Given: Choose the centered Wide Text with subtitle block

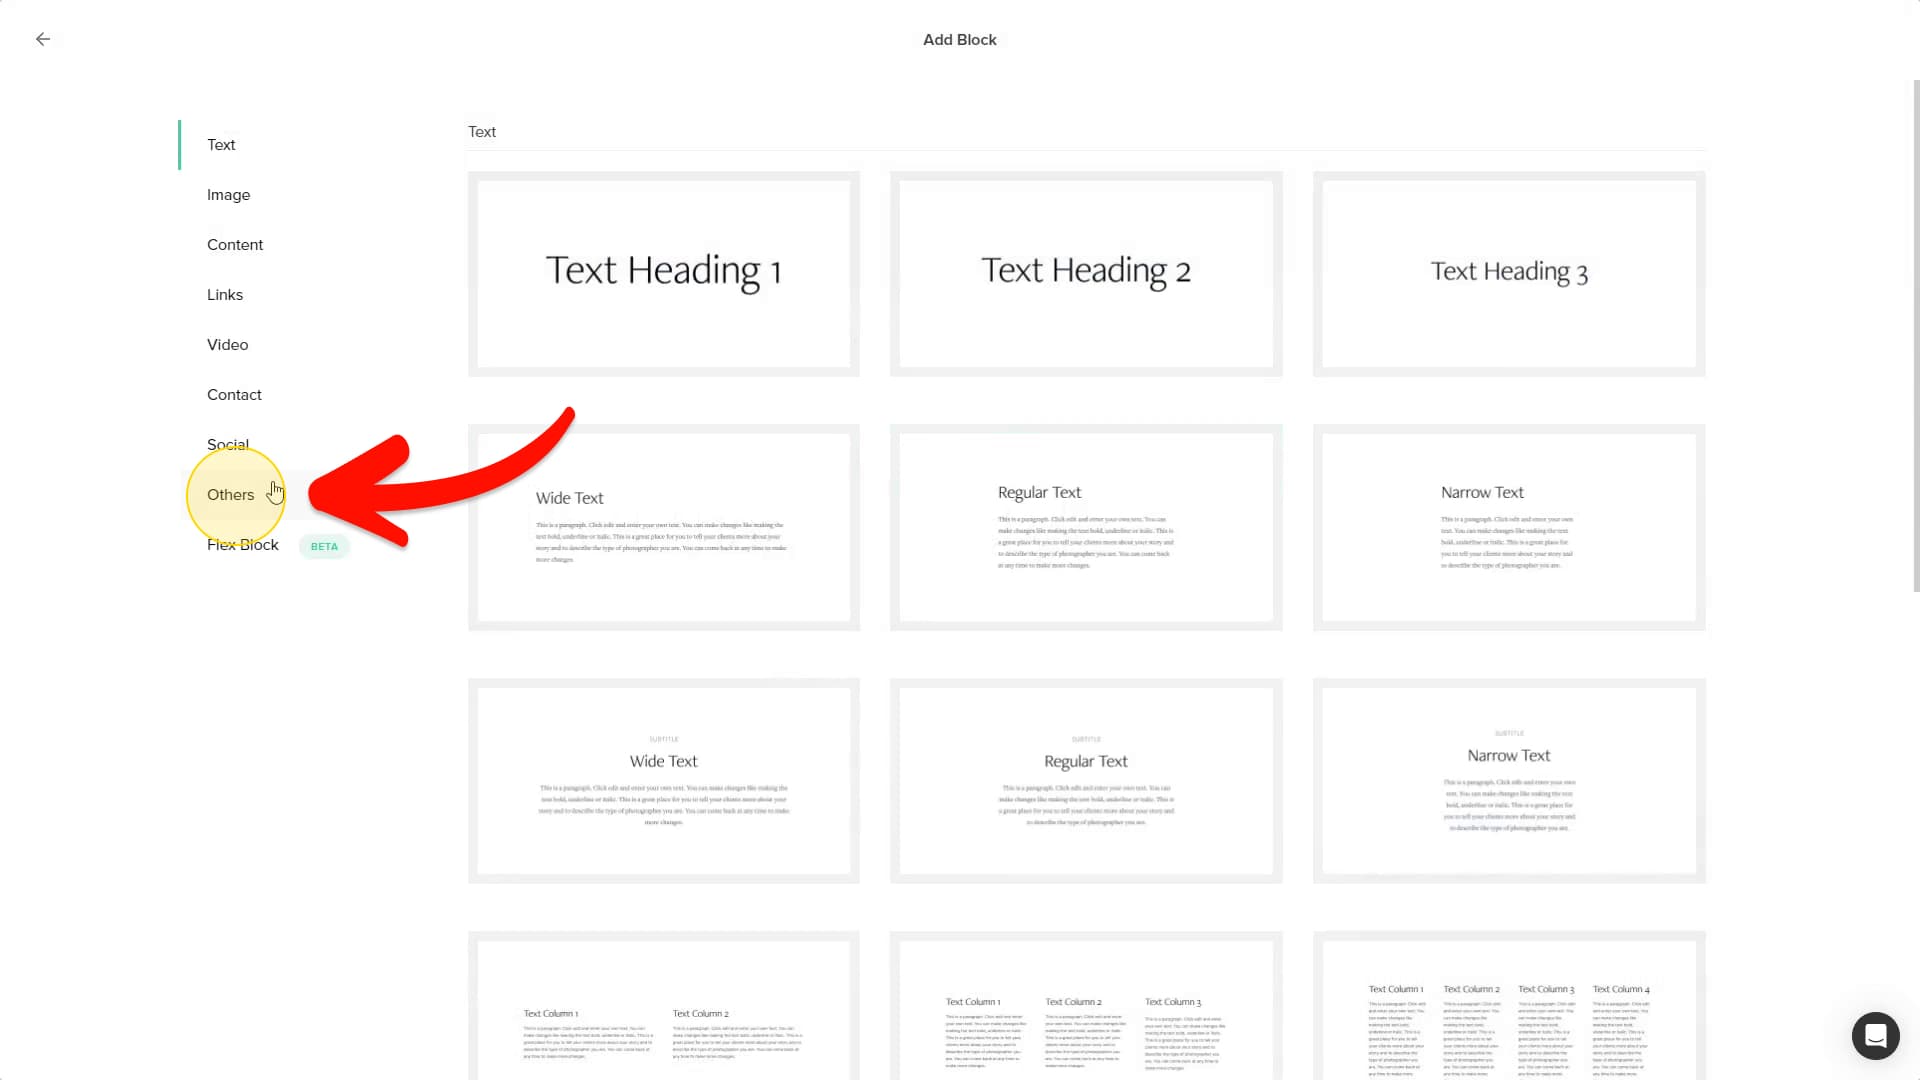Looking at the screenshot, I should 663,781.
